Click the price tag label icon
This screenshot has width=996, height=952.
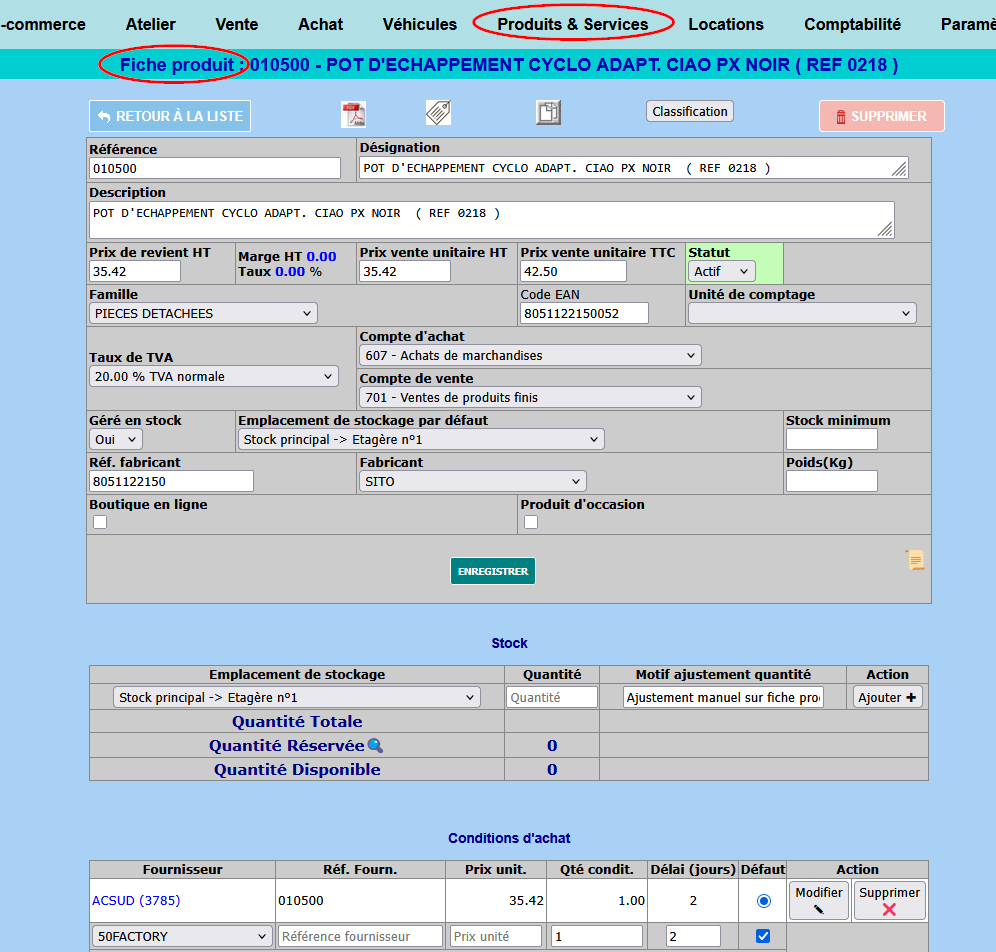coord(438,112)
